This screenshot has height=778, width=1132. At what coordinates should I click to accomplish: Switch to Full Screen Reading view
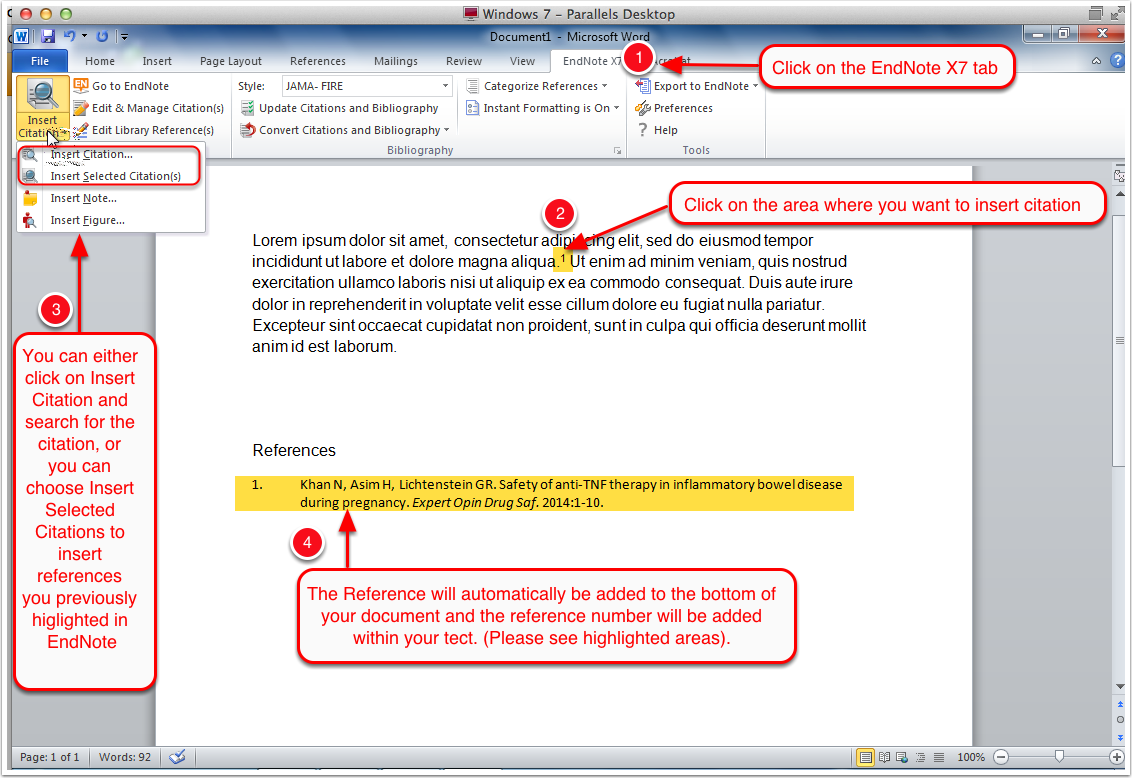click(x=884, y=757)
